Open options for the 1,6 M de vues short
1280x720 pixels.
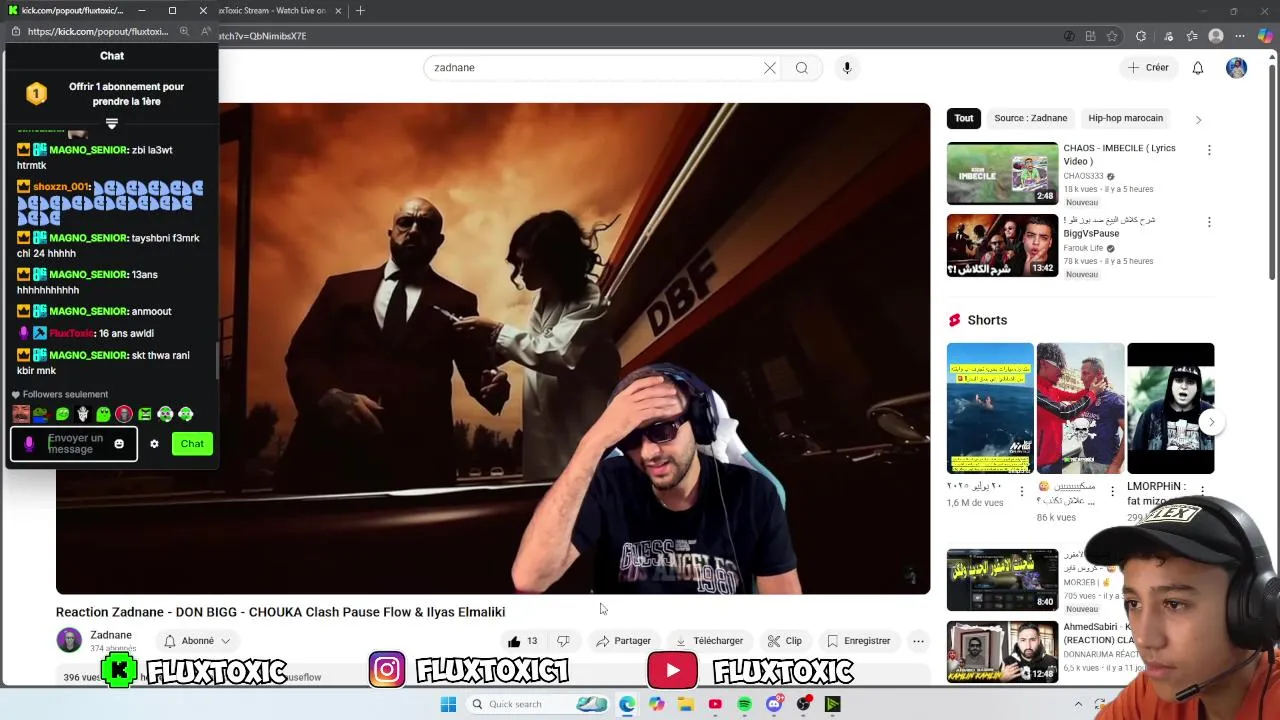[x=1021, y=491]
